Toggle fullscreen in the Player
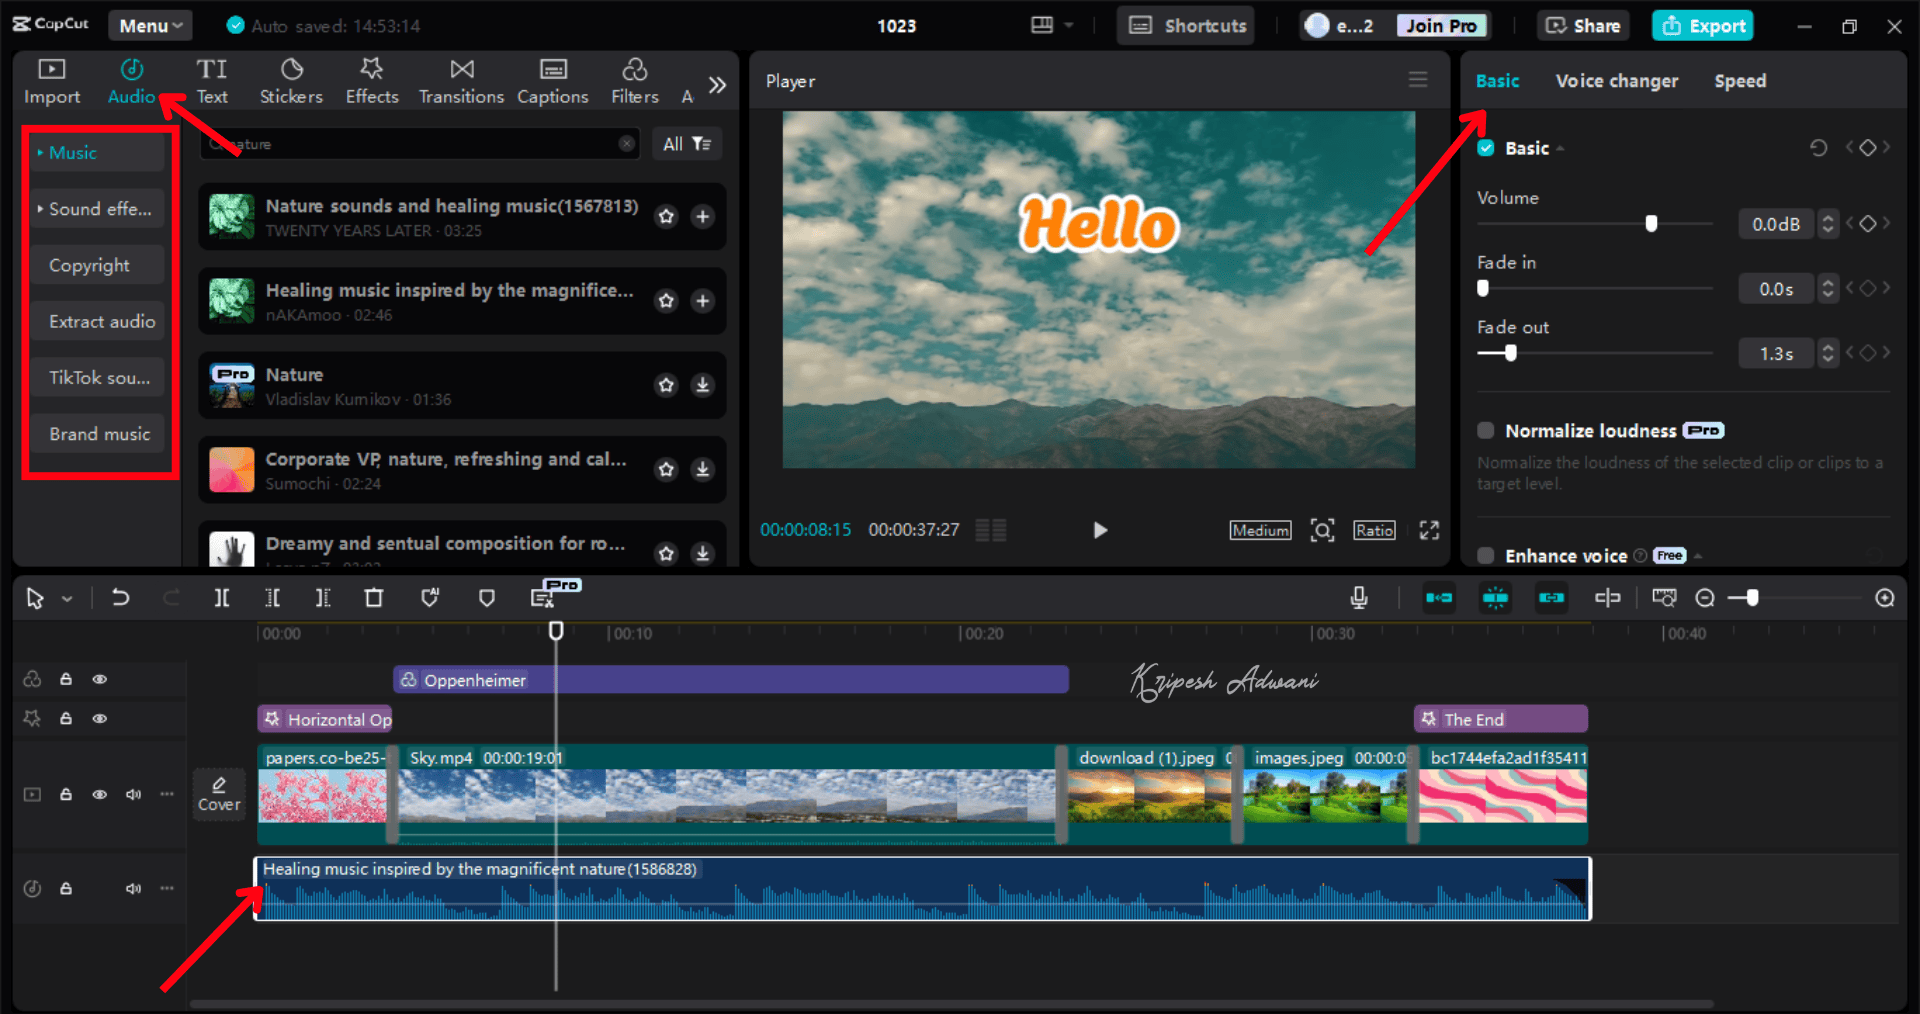Image resolution: width=1920 pixels, height=1014 pixels. click(x=1429, y=530)
